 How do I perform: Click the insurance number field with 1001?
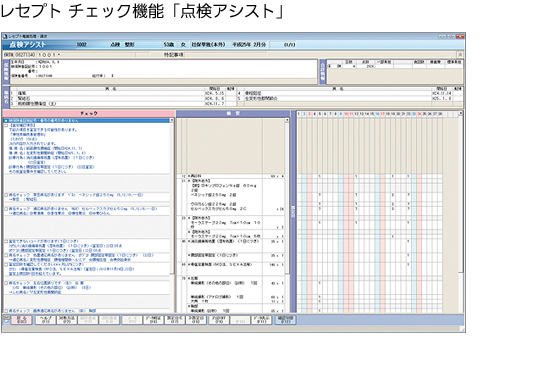[49, 55]
